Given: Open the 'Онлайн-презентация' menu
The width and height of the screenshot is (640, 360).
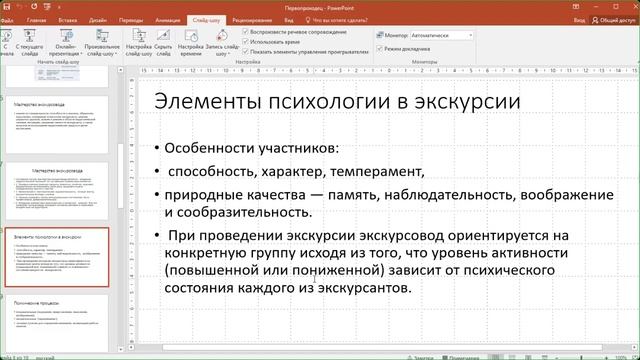Looking at the screenshot, I should coord(66,42).
